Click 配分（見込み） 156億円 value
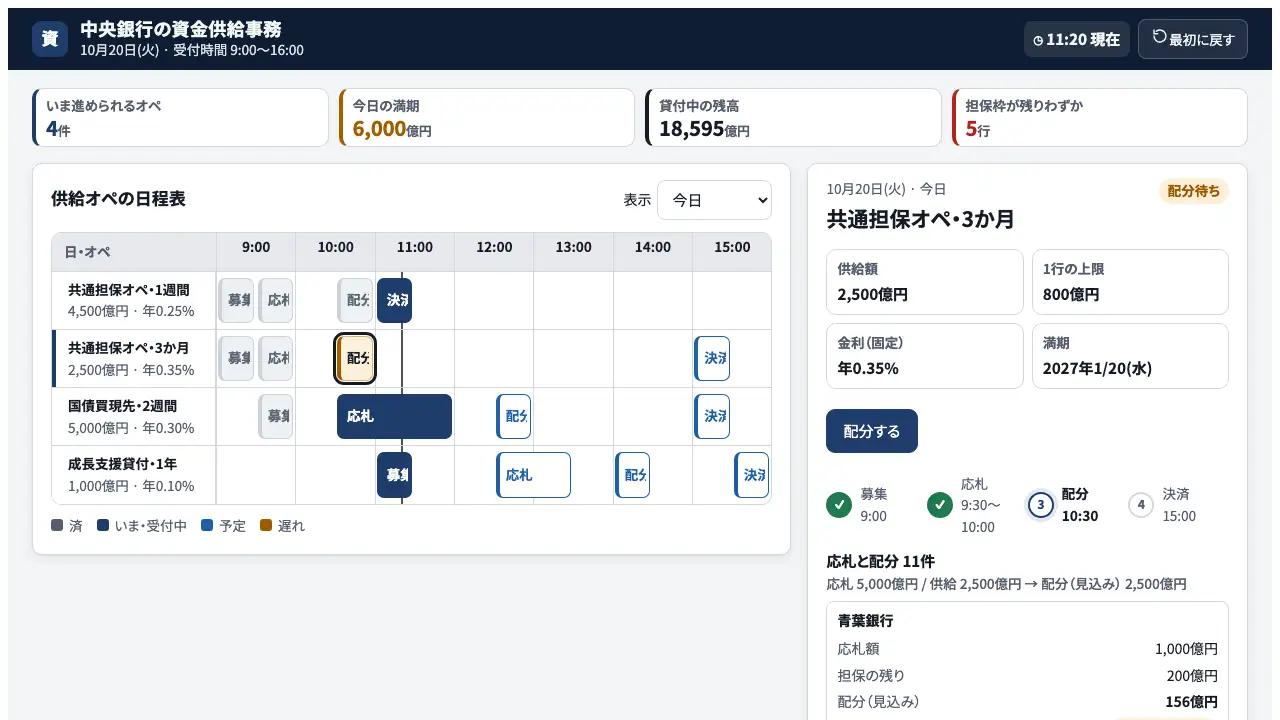Viewport: 1280px width, 720px height. point(1192,702)
